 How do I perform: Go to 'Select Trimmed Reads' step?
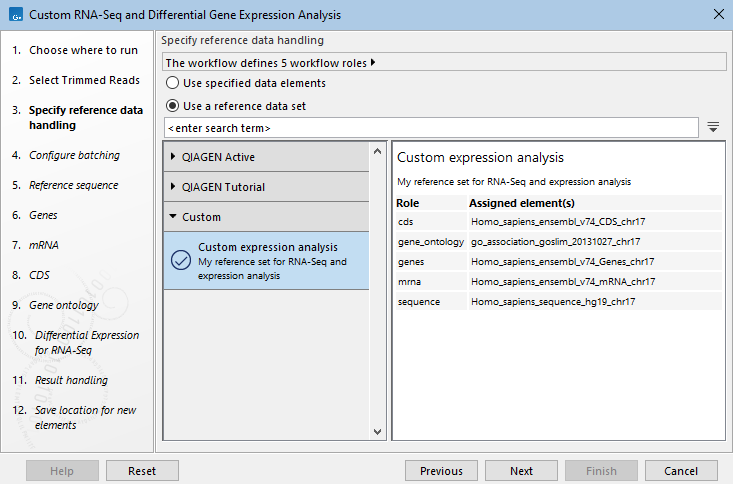[x=84, y=80]
